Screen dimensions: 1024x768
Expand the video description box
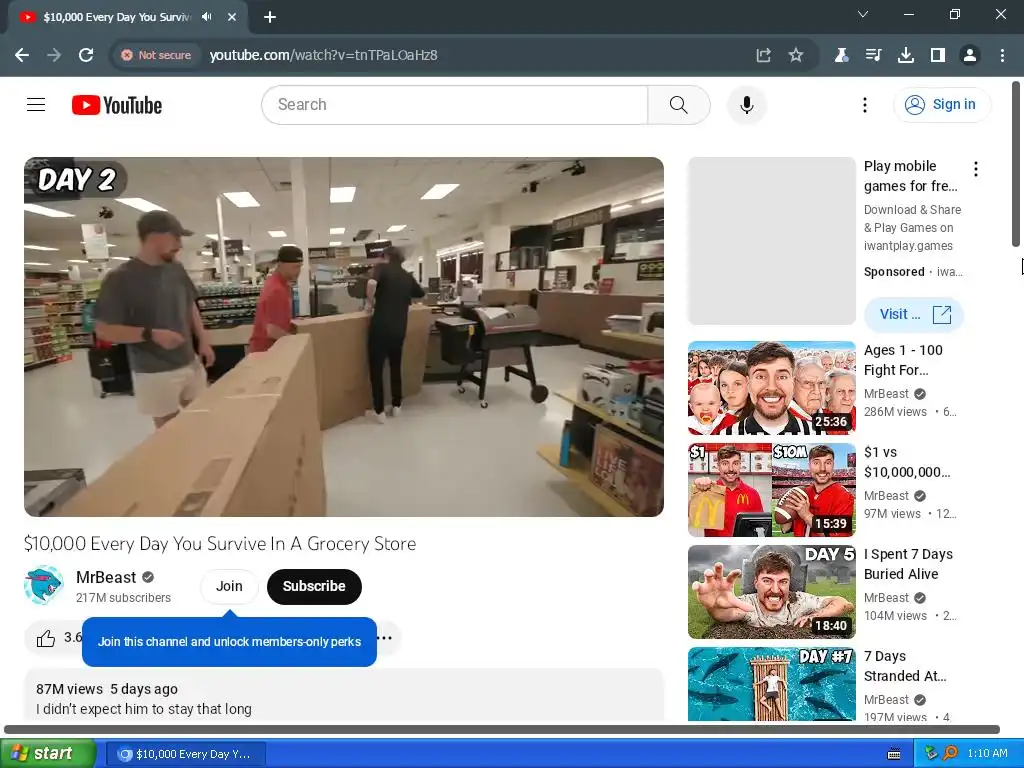[344, 695]
